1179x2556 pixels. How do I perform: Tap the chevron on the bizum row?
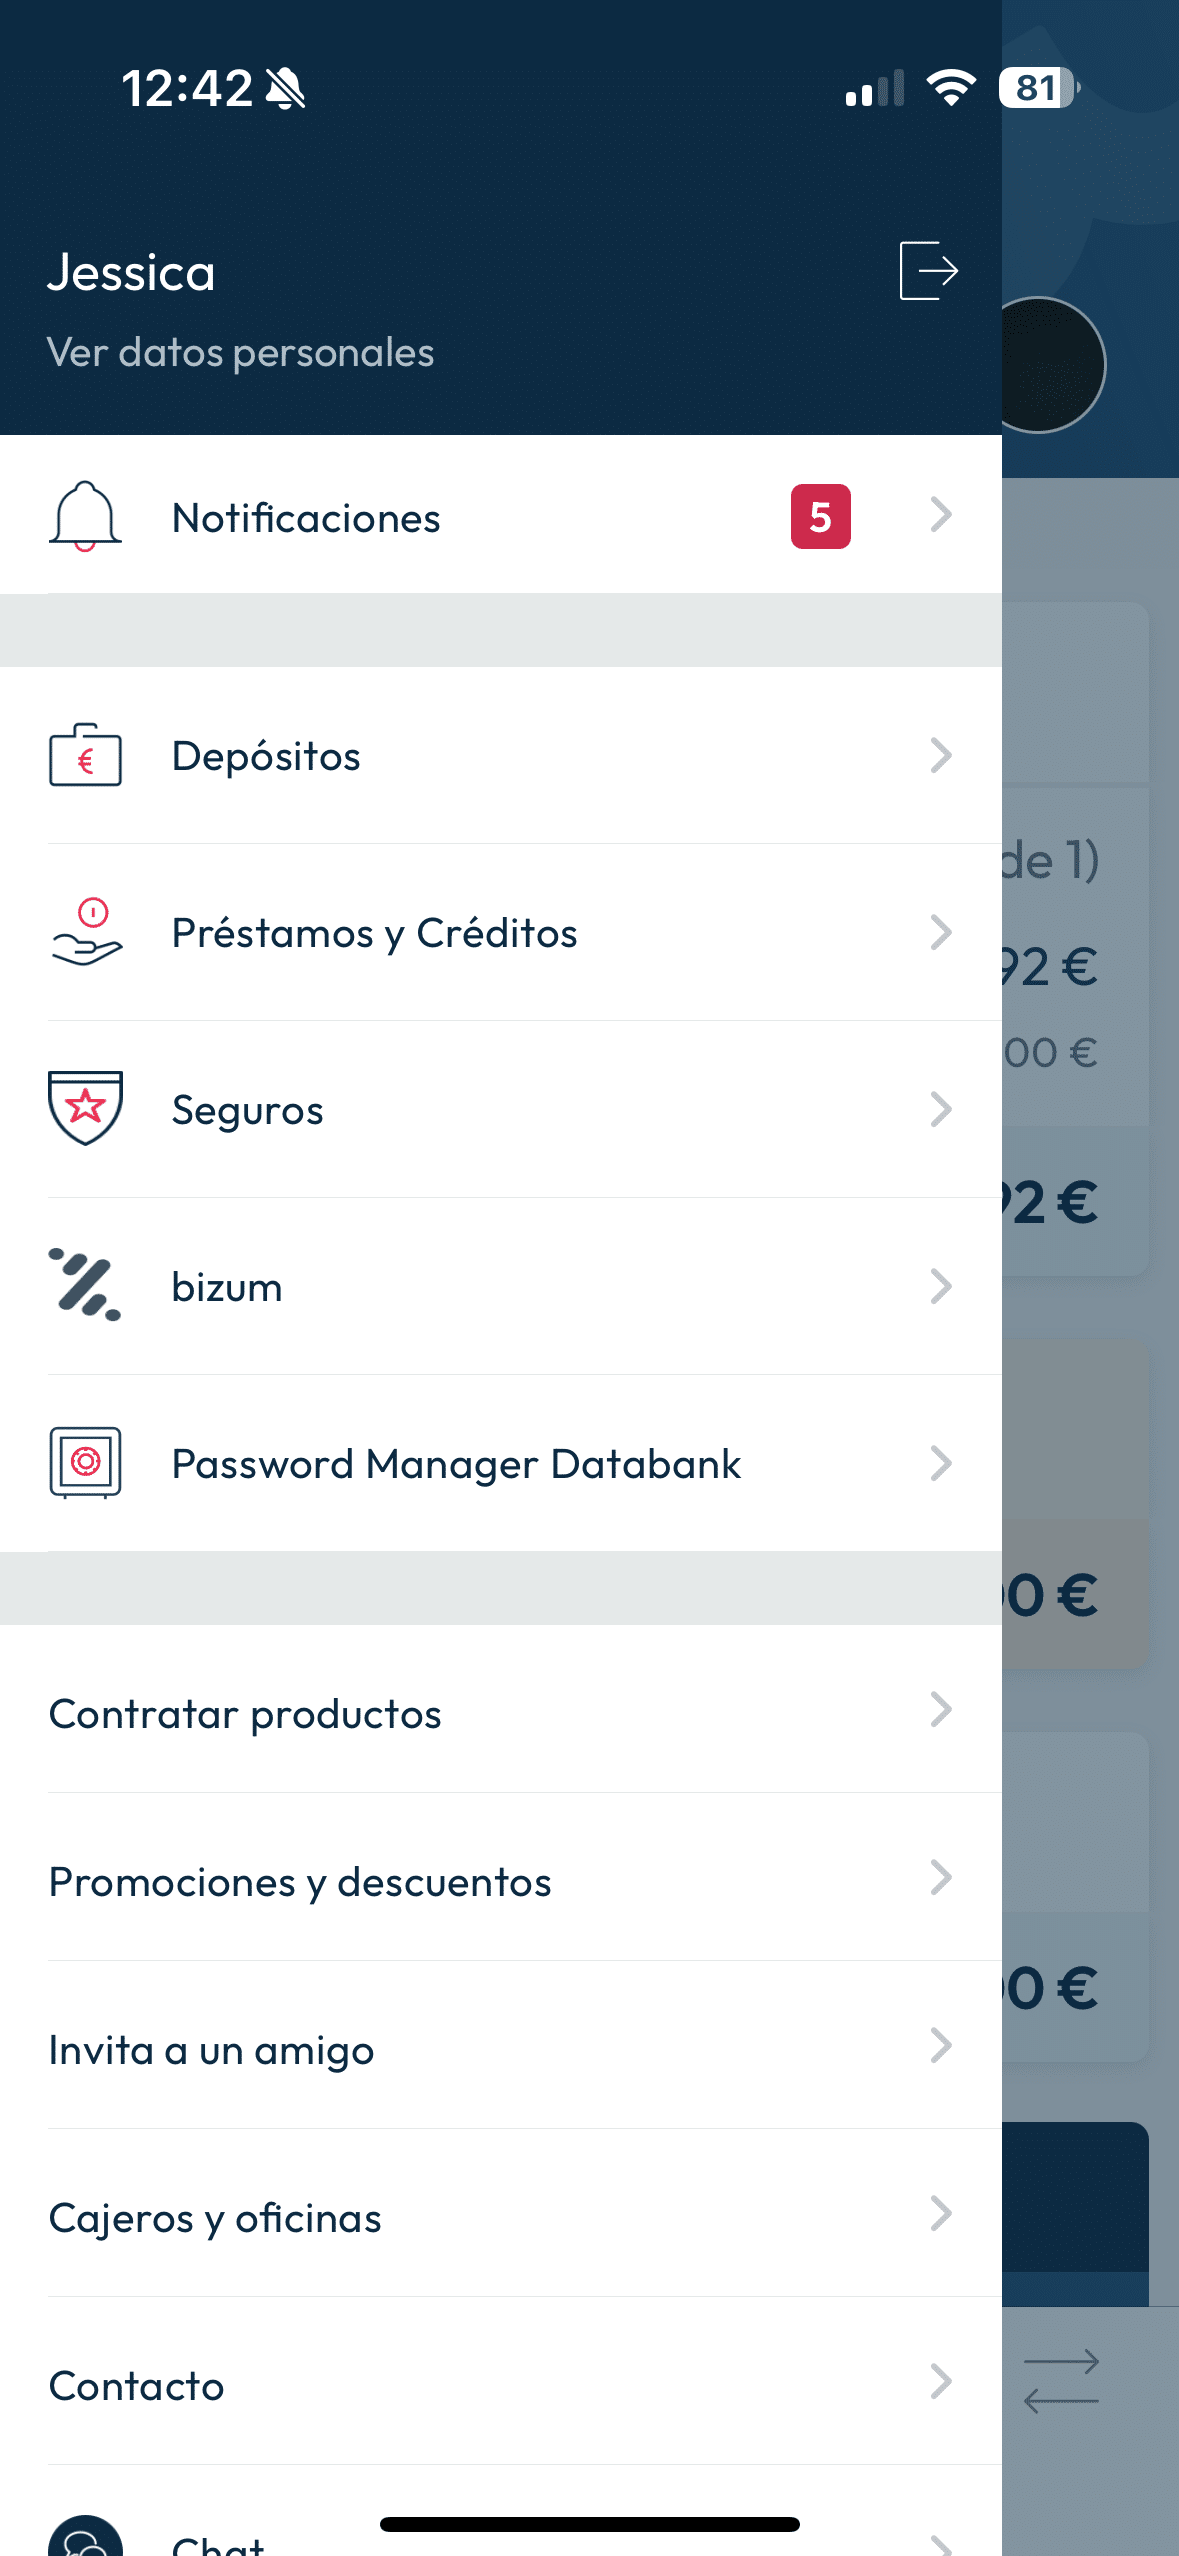pyautogui.click(x=940, y=1286)
